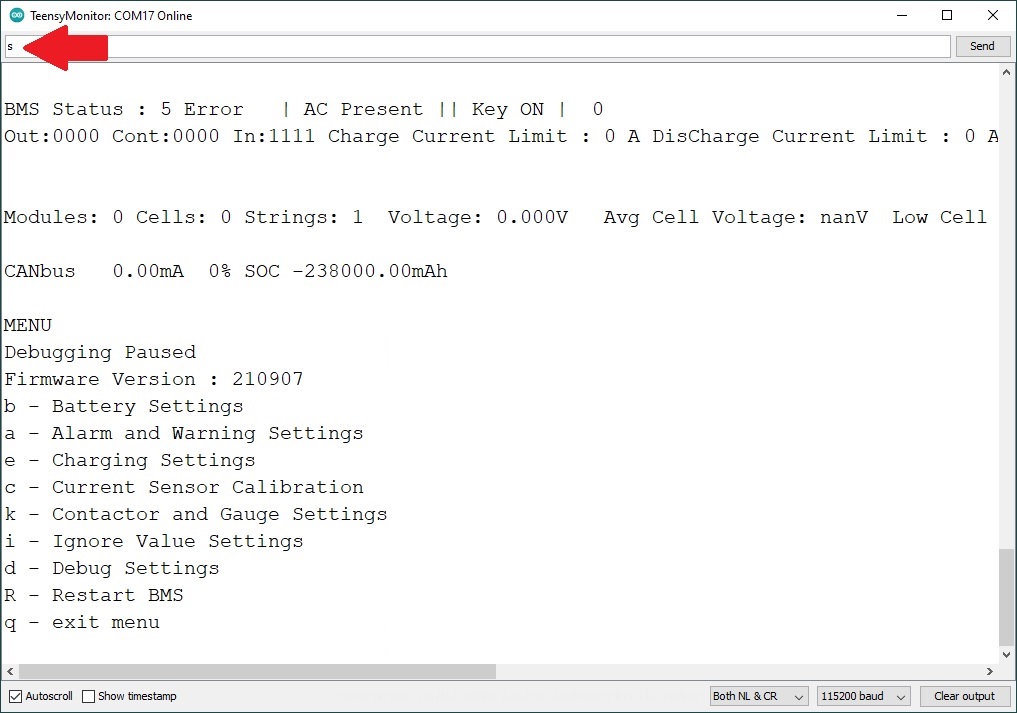
Task: Click the 'Avg Cell Voltage: nanV' reading
Action: click(736, 217)
